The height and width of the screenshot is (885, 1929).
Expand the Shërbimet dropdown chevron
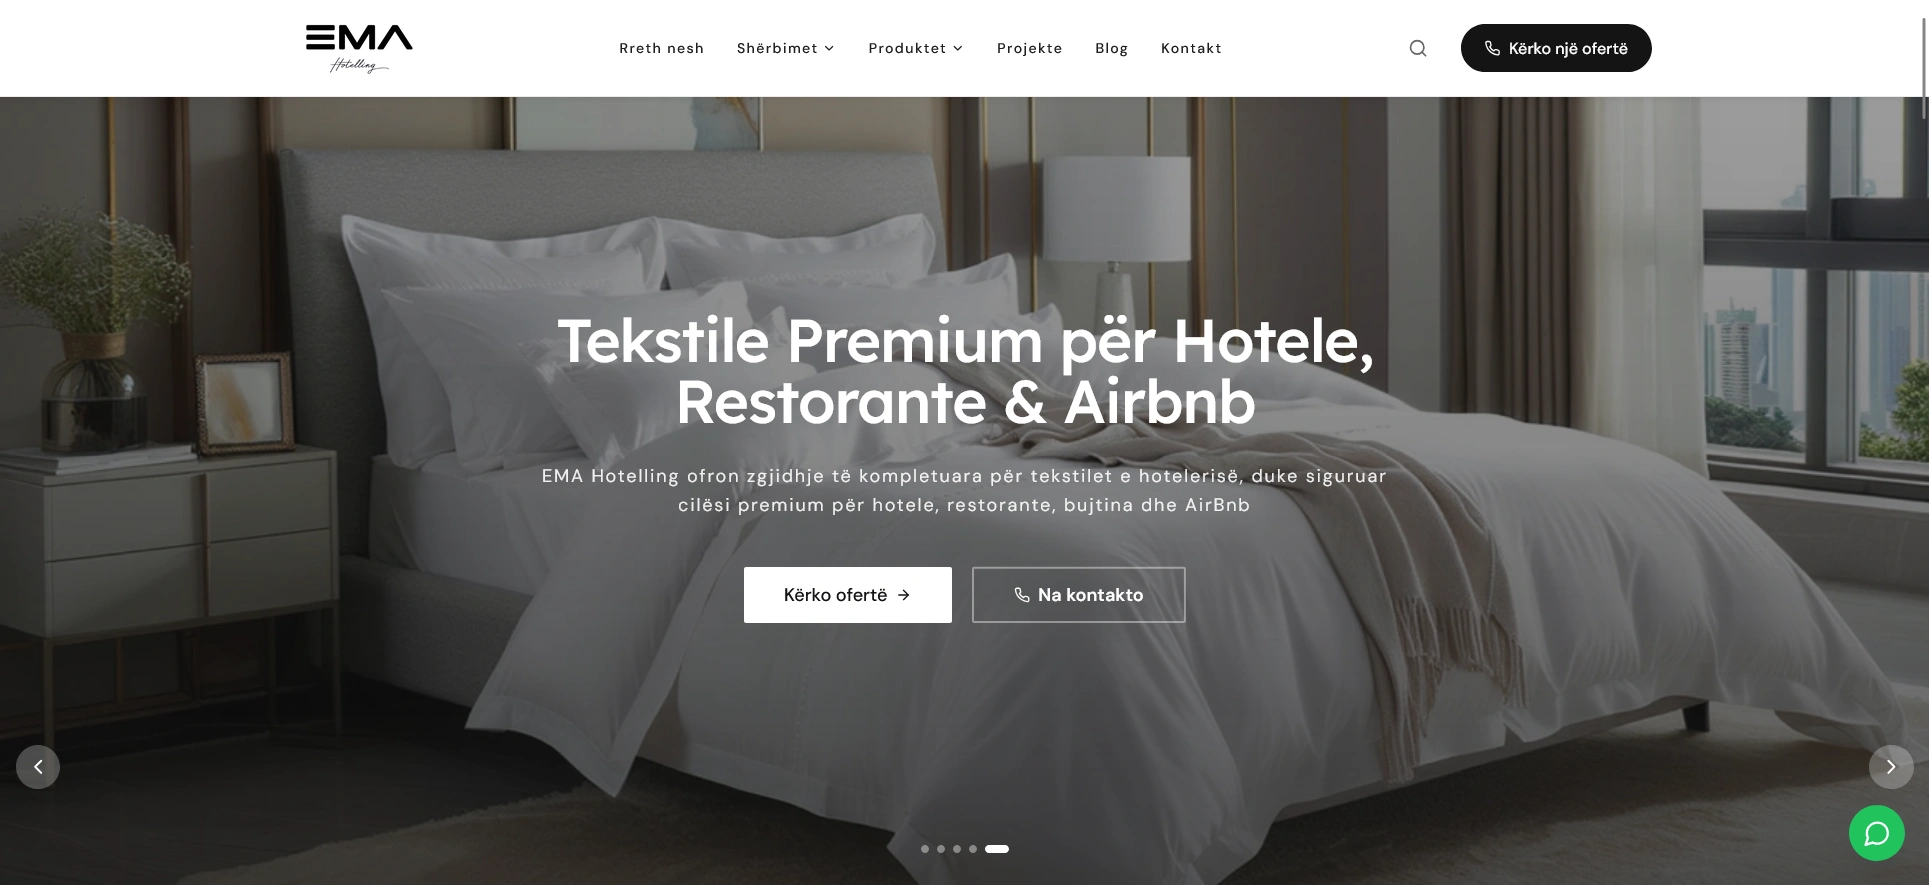coord(829,48)
